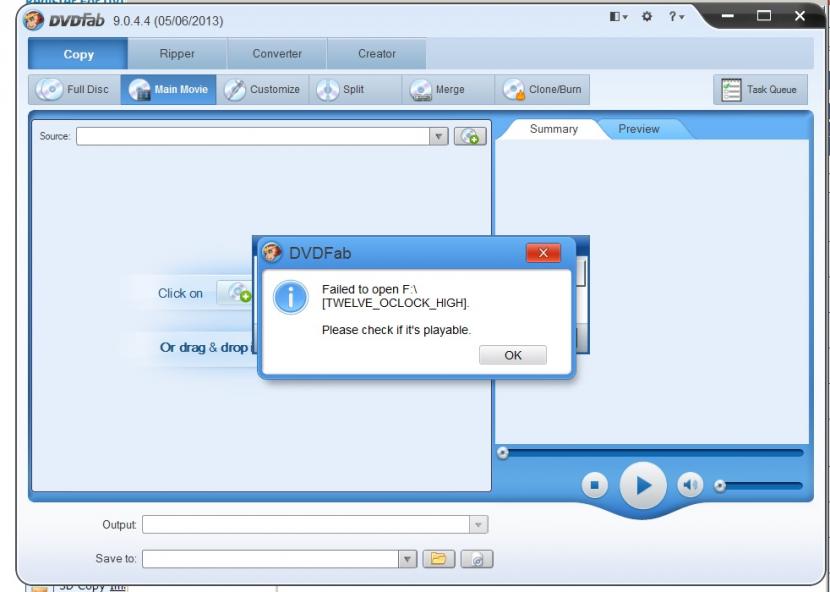
Task: Expand the Save to dropdown arrow
Action: [x=407, y=559]
